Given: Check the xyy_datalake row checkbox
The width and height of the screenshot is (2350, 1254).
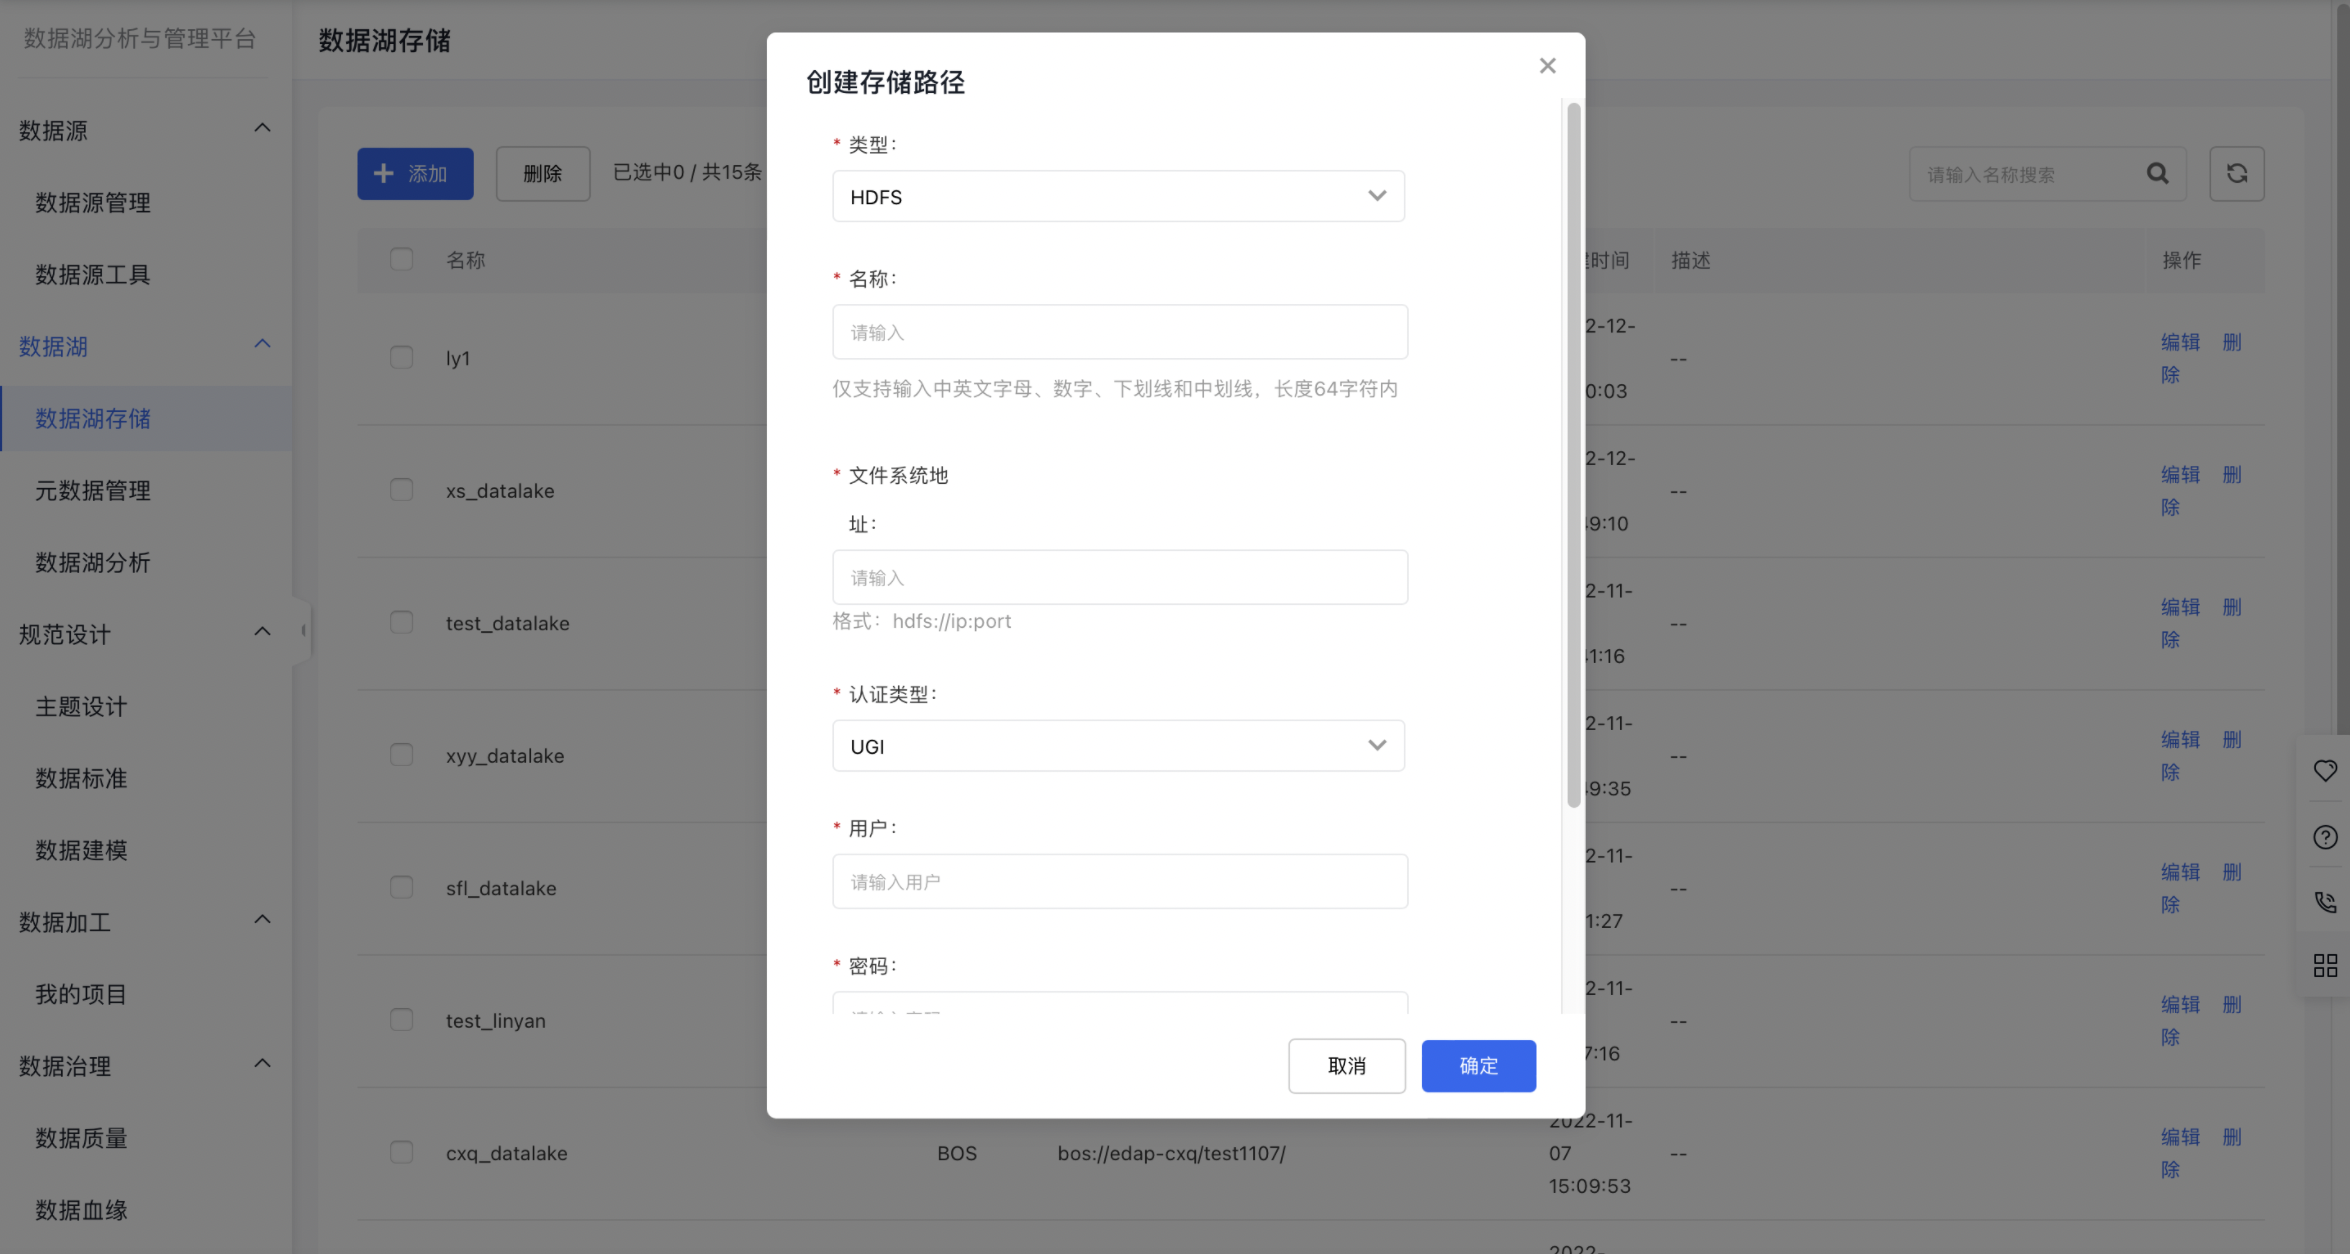Looking at the screenshot, I should pyautogui.click(x=401, y=754).
